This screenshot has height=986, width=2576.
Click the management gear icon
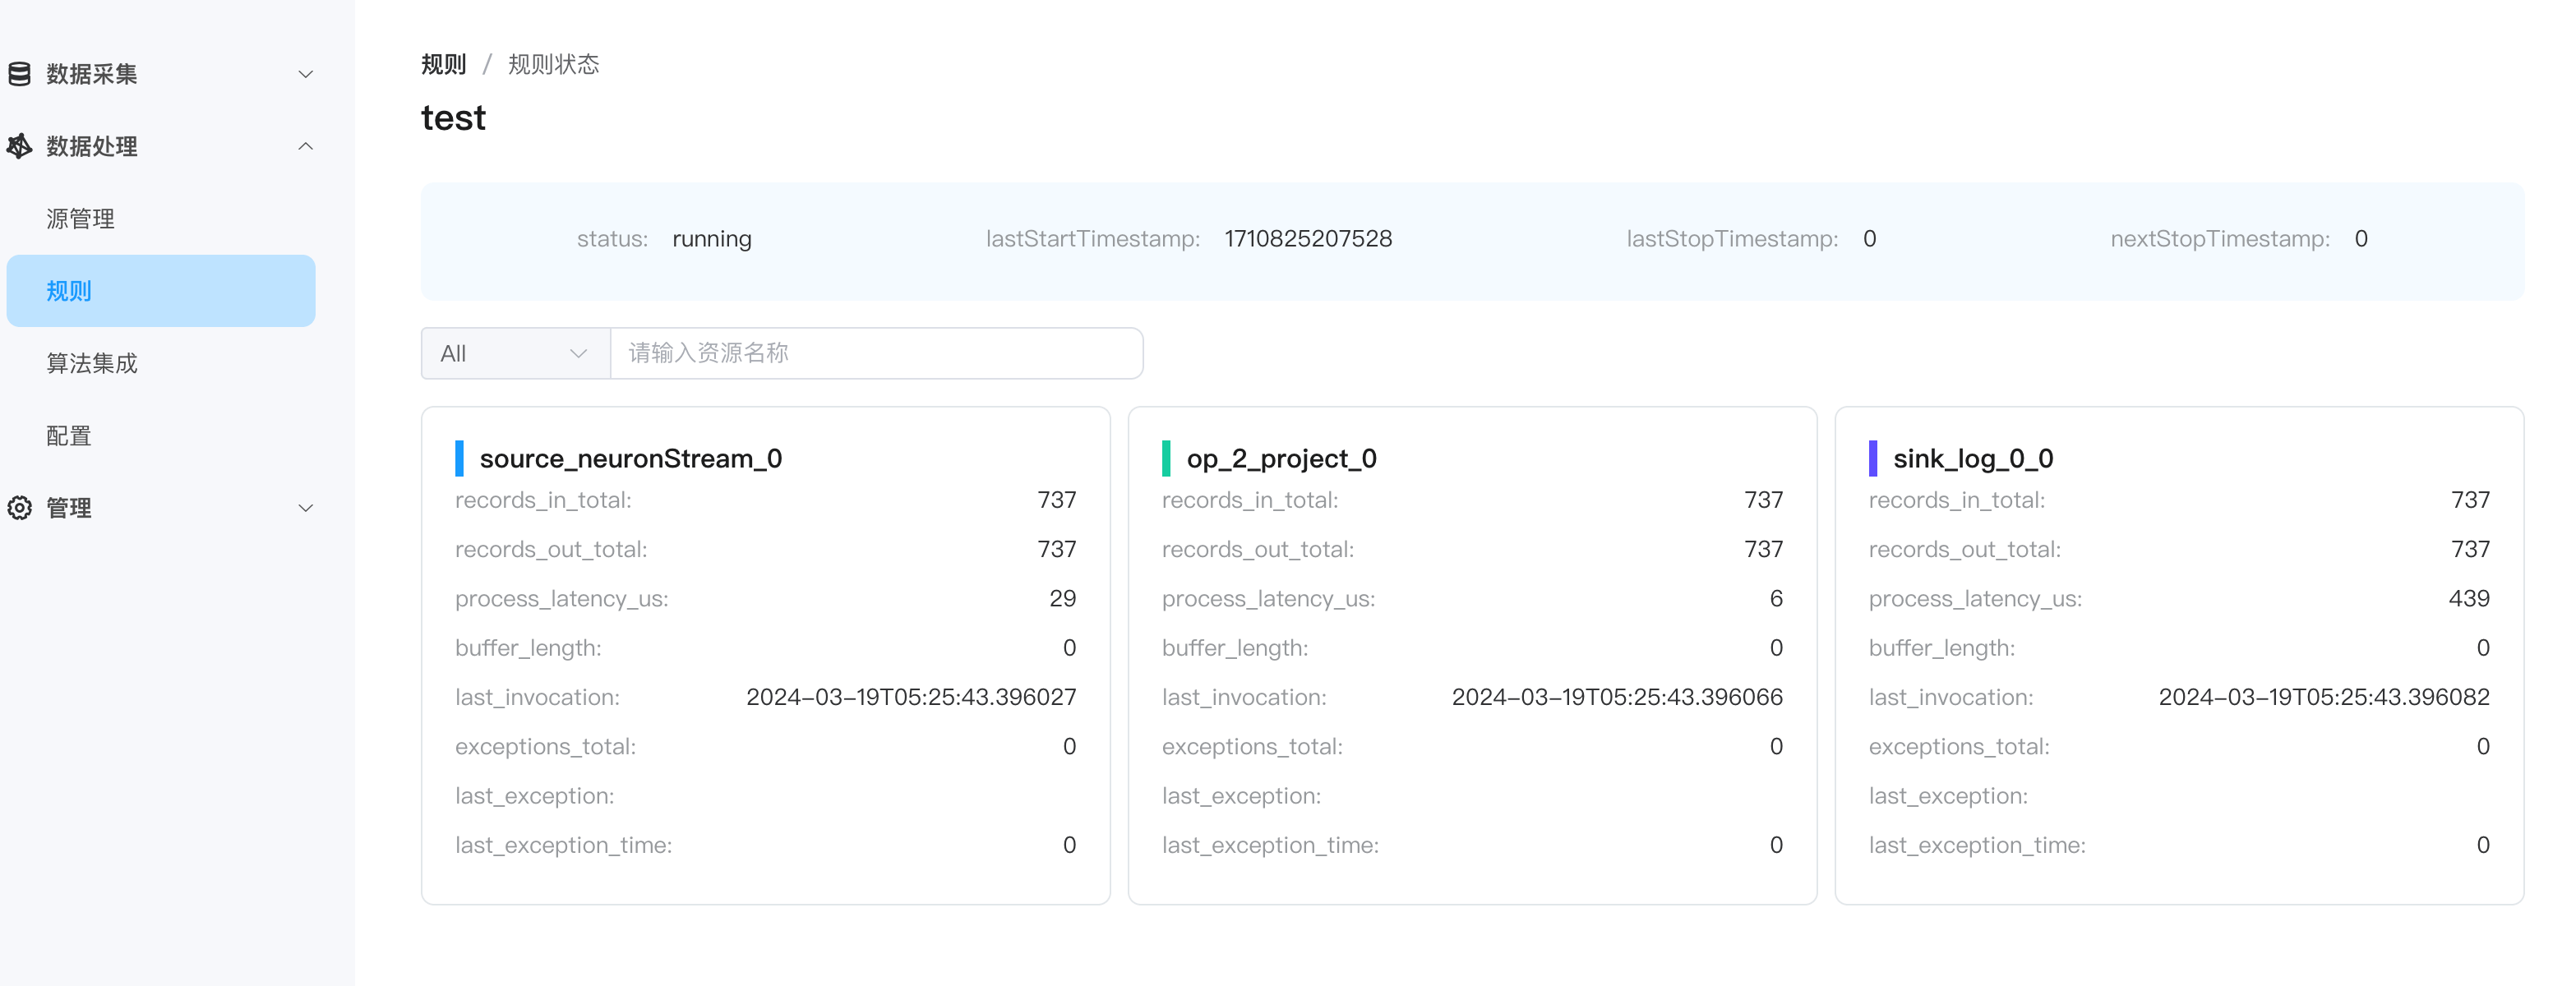19,508
